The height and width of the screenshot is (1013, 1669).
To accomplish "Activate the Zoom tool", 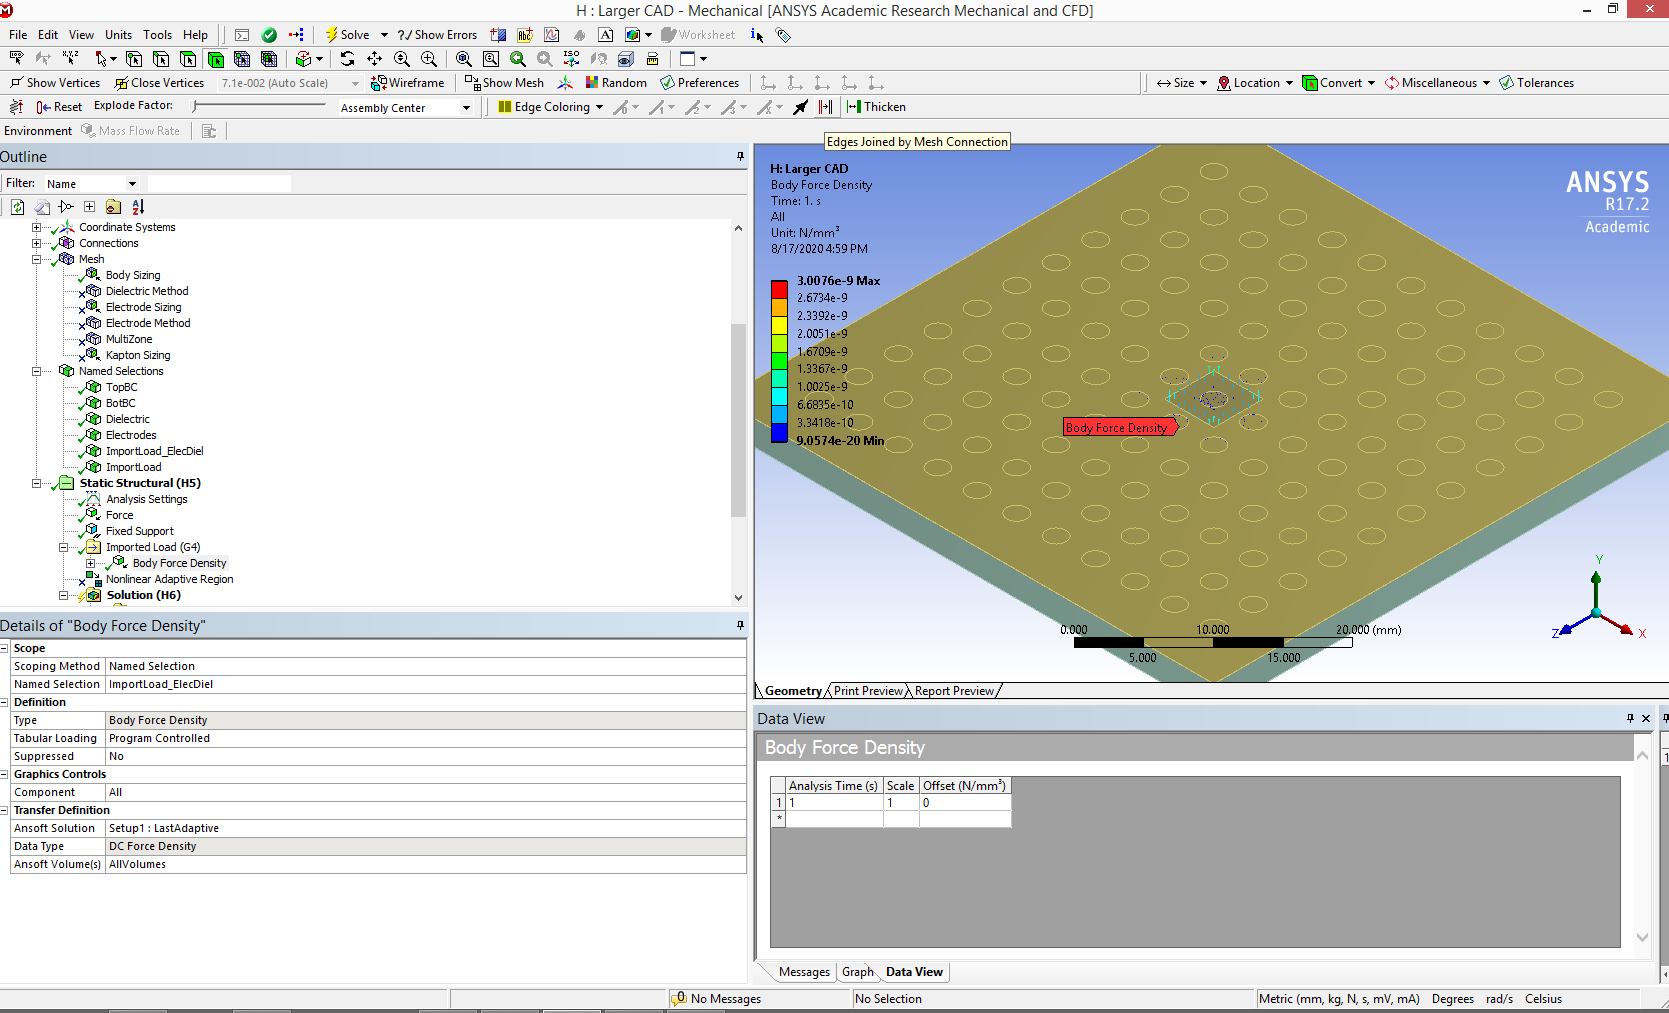I will click(402, 59).
